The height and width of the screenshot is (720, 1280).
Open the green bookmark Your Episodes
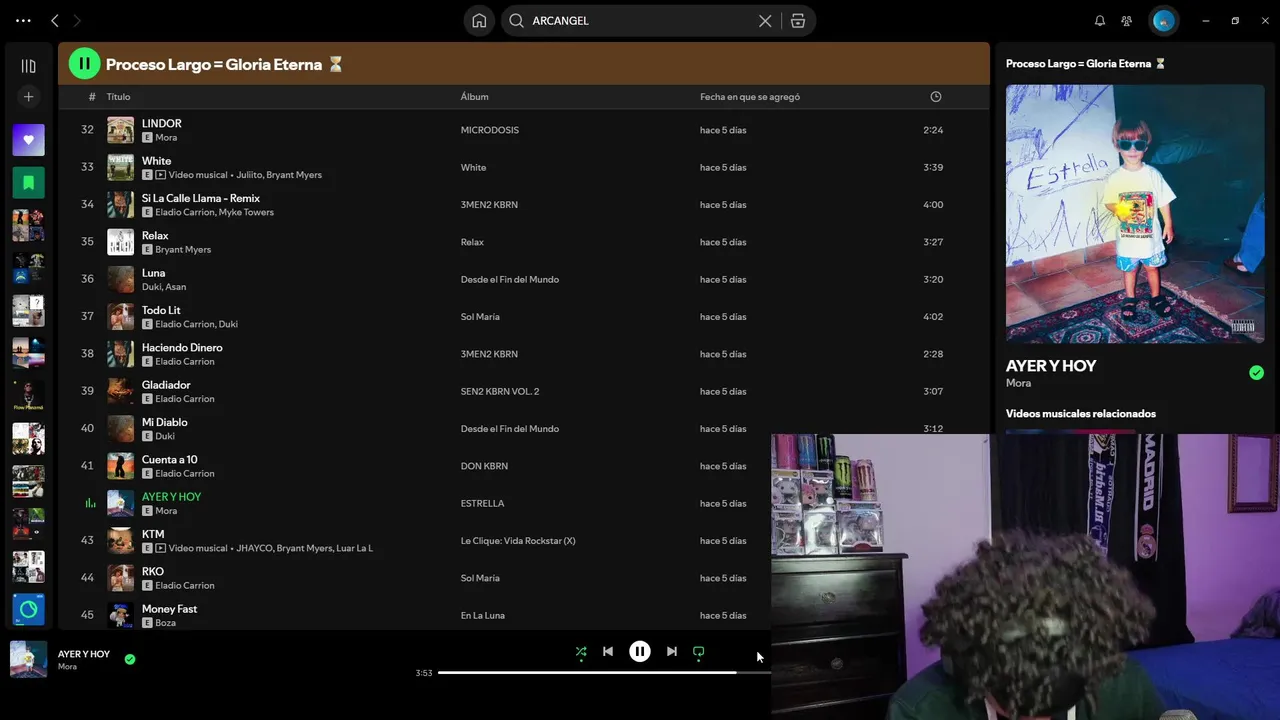click(28, 183)
